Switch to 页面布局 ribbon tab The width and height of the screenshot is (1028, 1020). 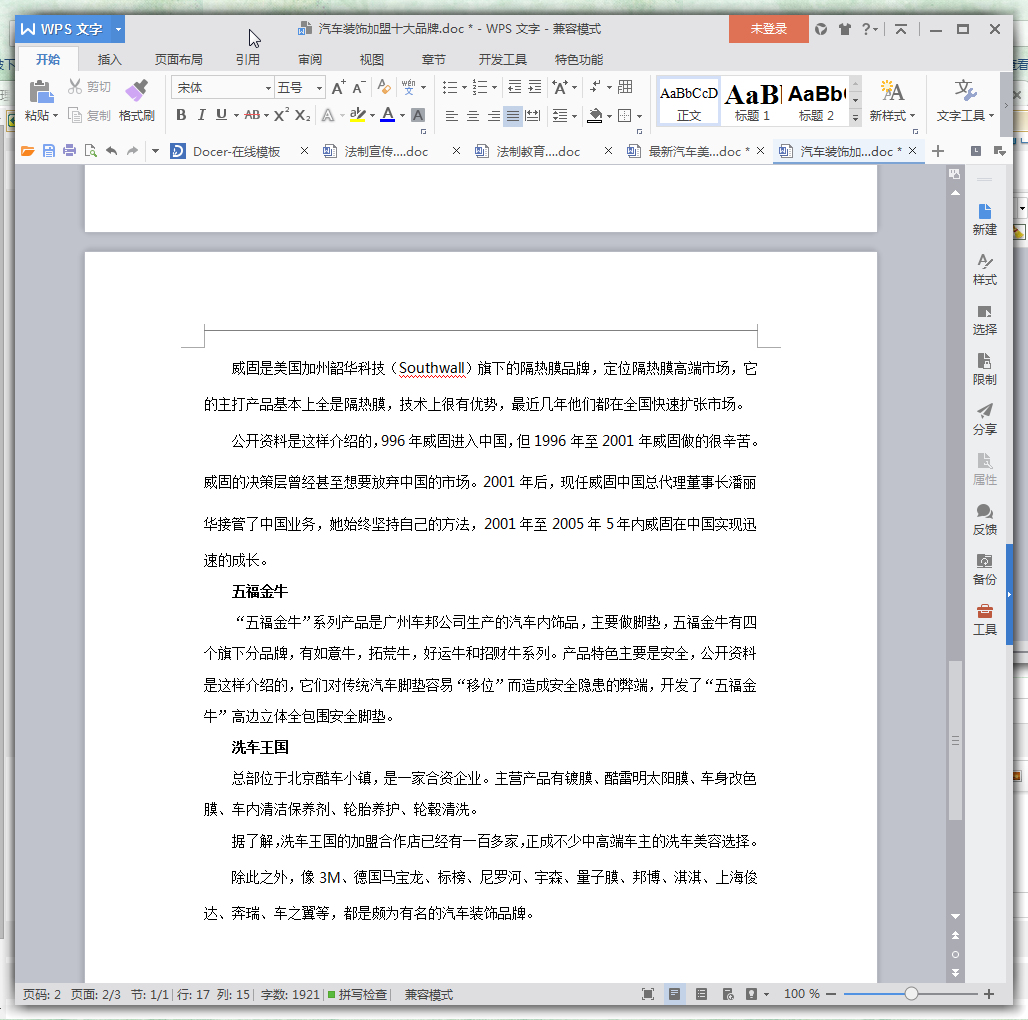[x=178, y=60]
